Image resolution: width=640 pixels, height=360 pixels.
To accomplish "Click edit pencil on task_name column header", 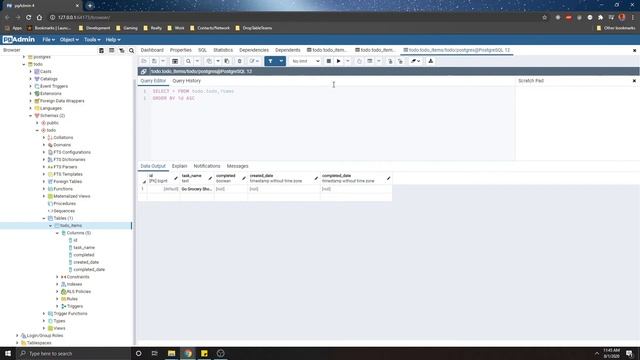I will [210, 178].
